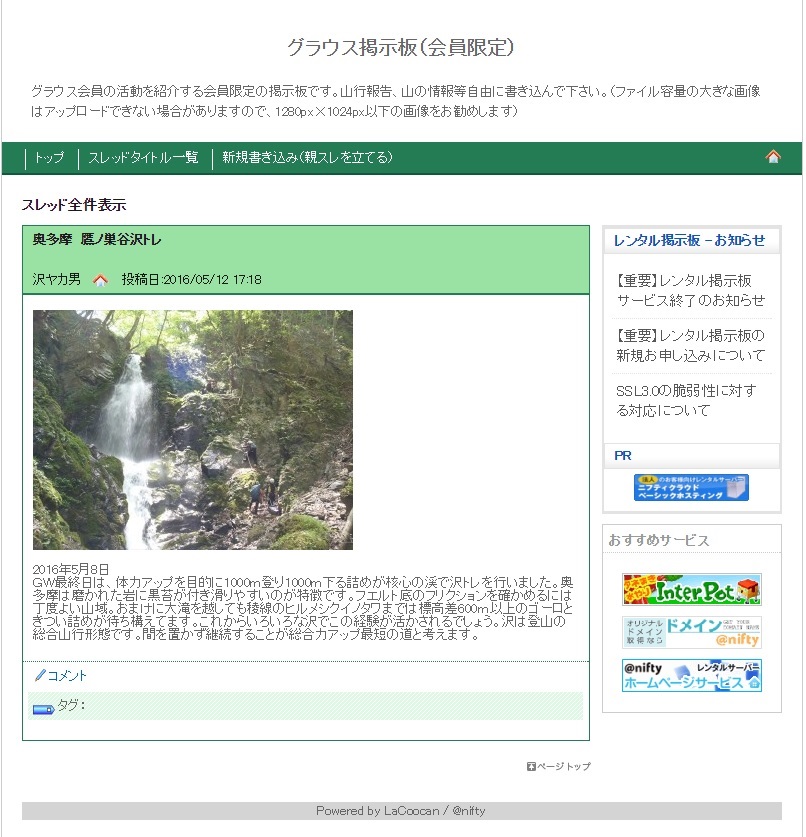
Task: Open スレッドタイトル一覧 in the navbar
Action: pos(143,157)
